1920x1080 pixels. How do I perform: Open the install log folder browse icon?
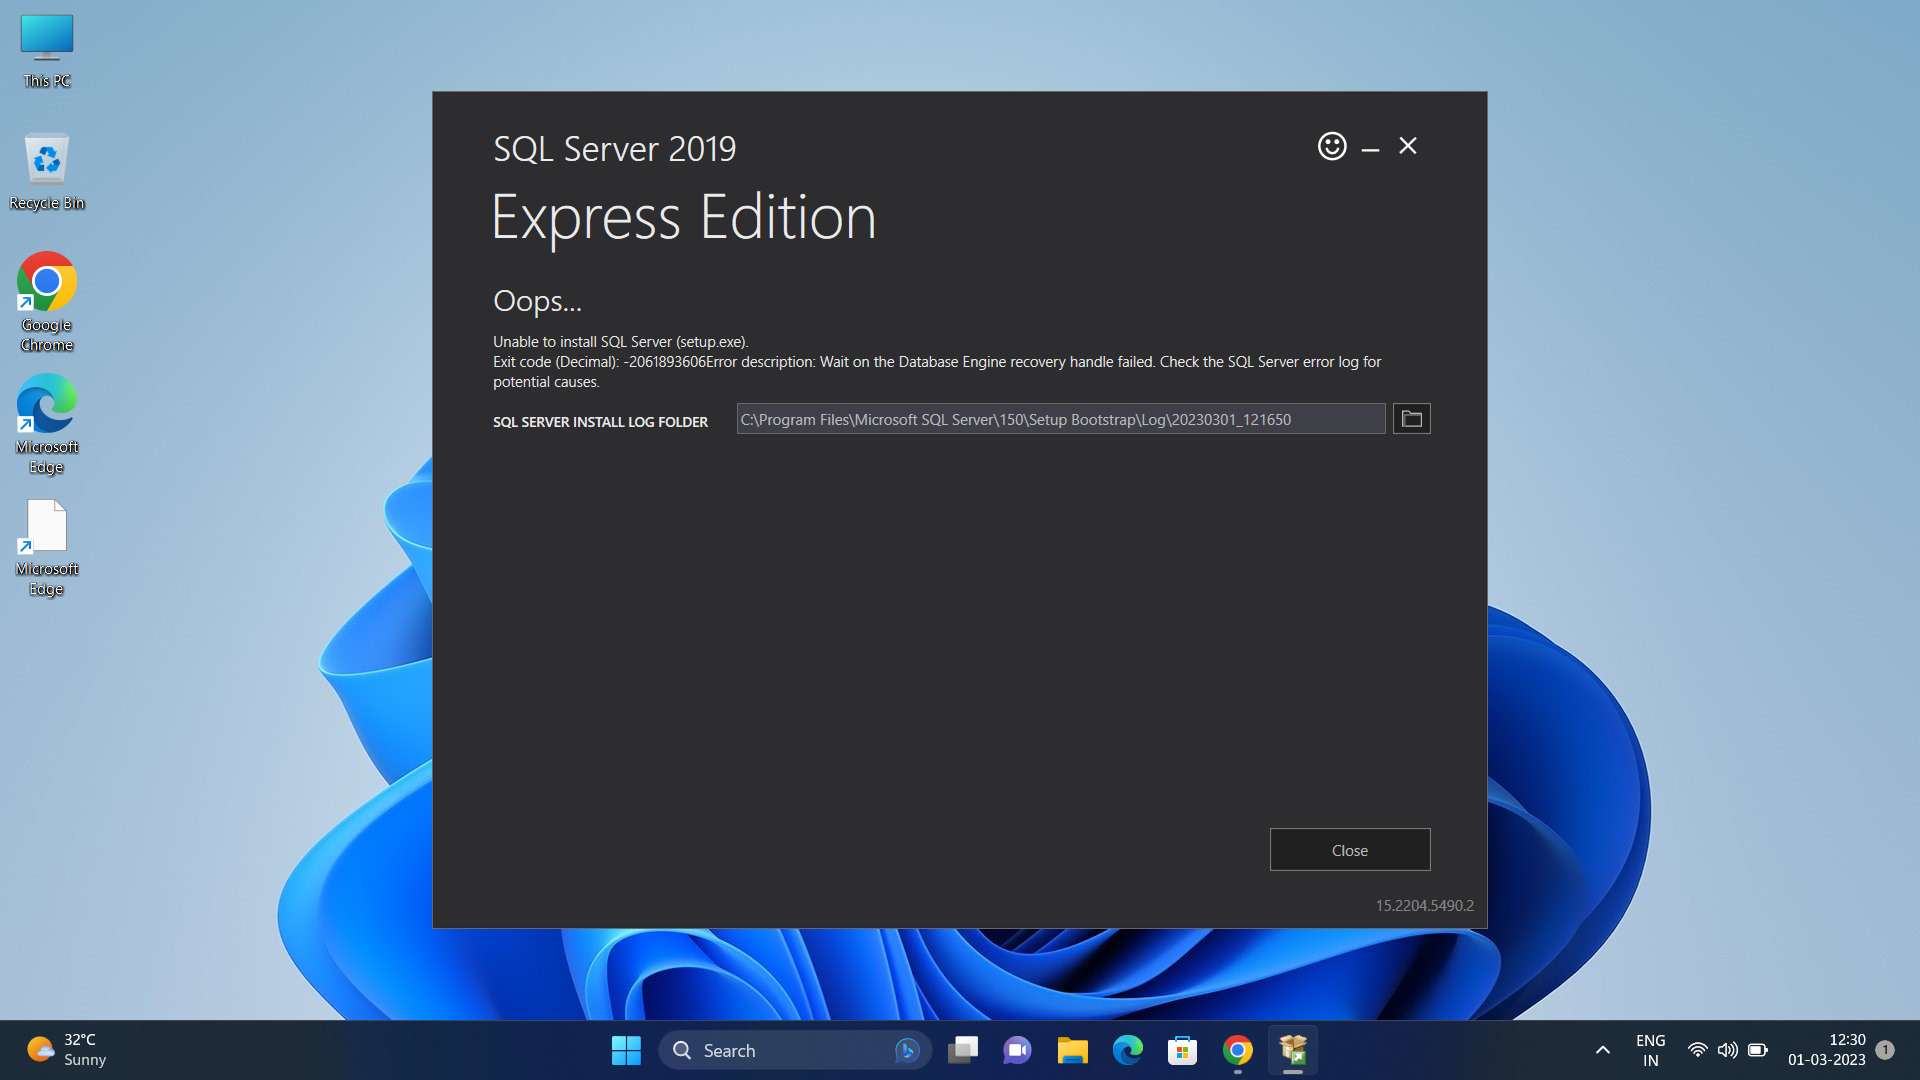click(x=1411, y=419)
